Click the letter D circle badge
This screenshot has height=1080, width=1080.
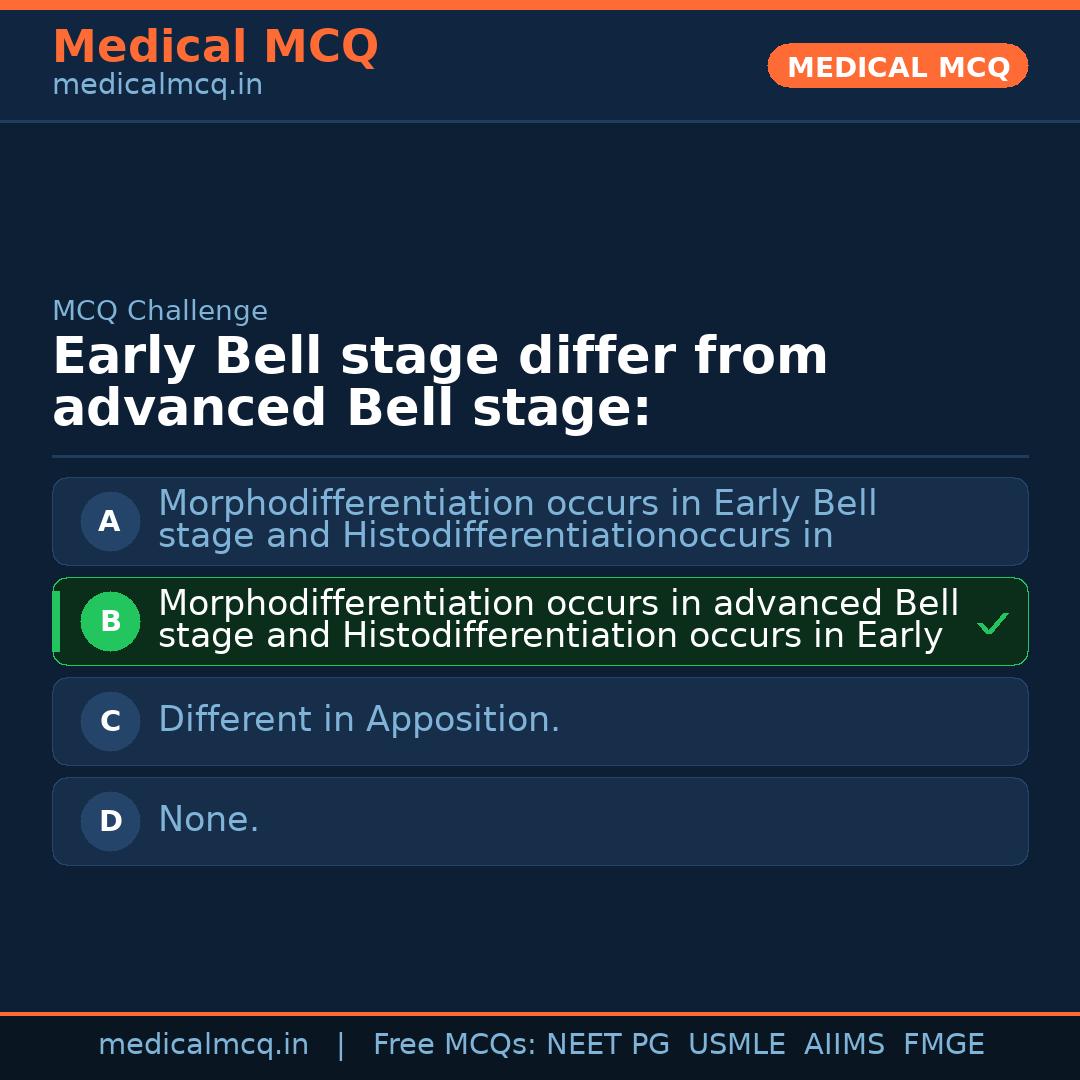click(x=110, y=821)
